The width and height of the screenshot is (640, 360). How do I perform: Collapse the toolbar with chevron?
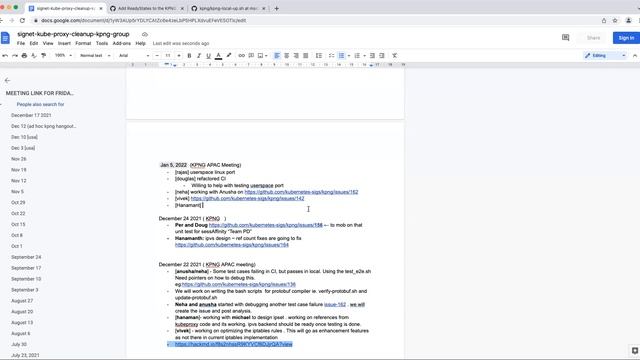pyautogui.click(x=635, y=56)
